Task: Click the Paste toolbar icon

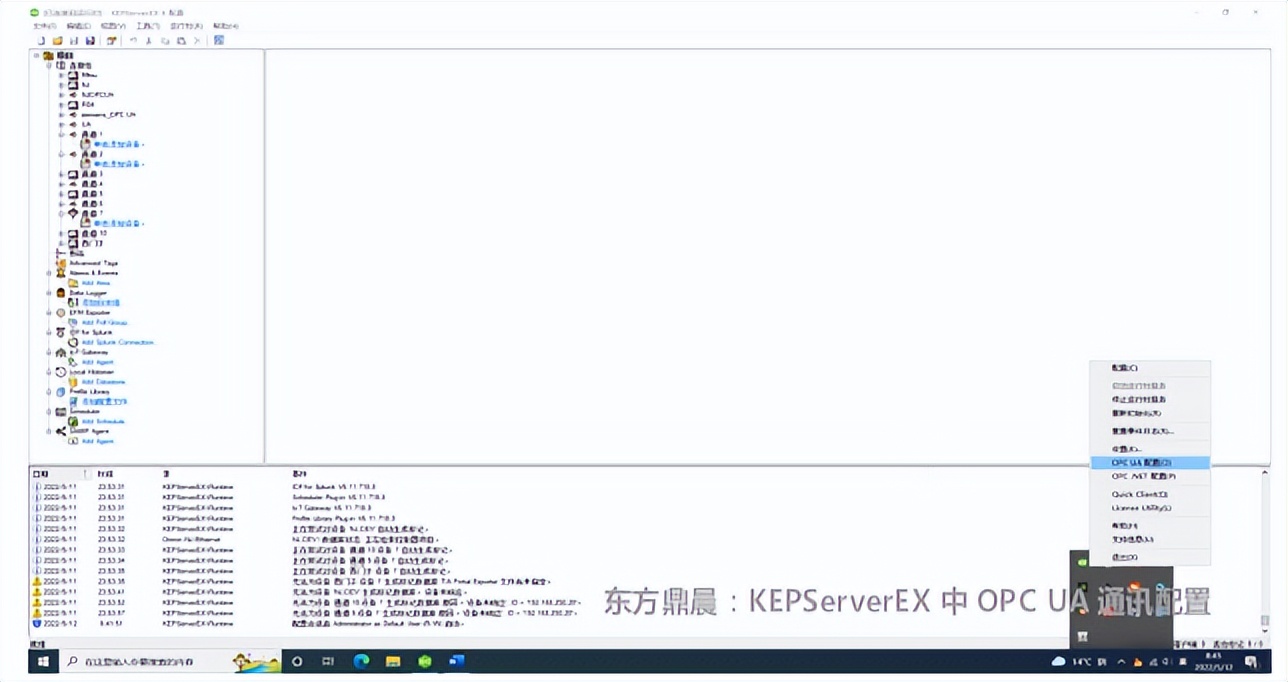Action: click(181, 41)
